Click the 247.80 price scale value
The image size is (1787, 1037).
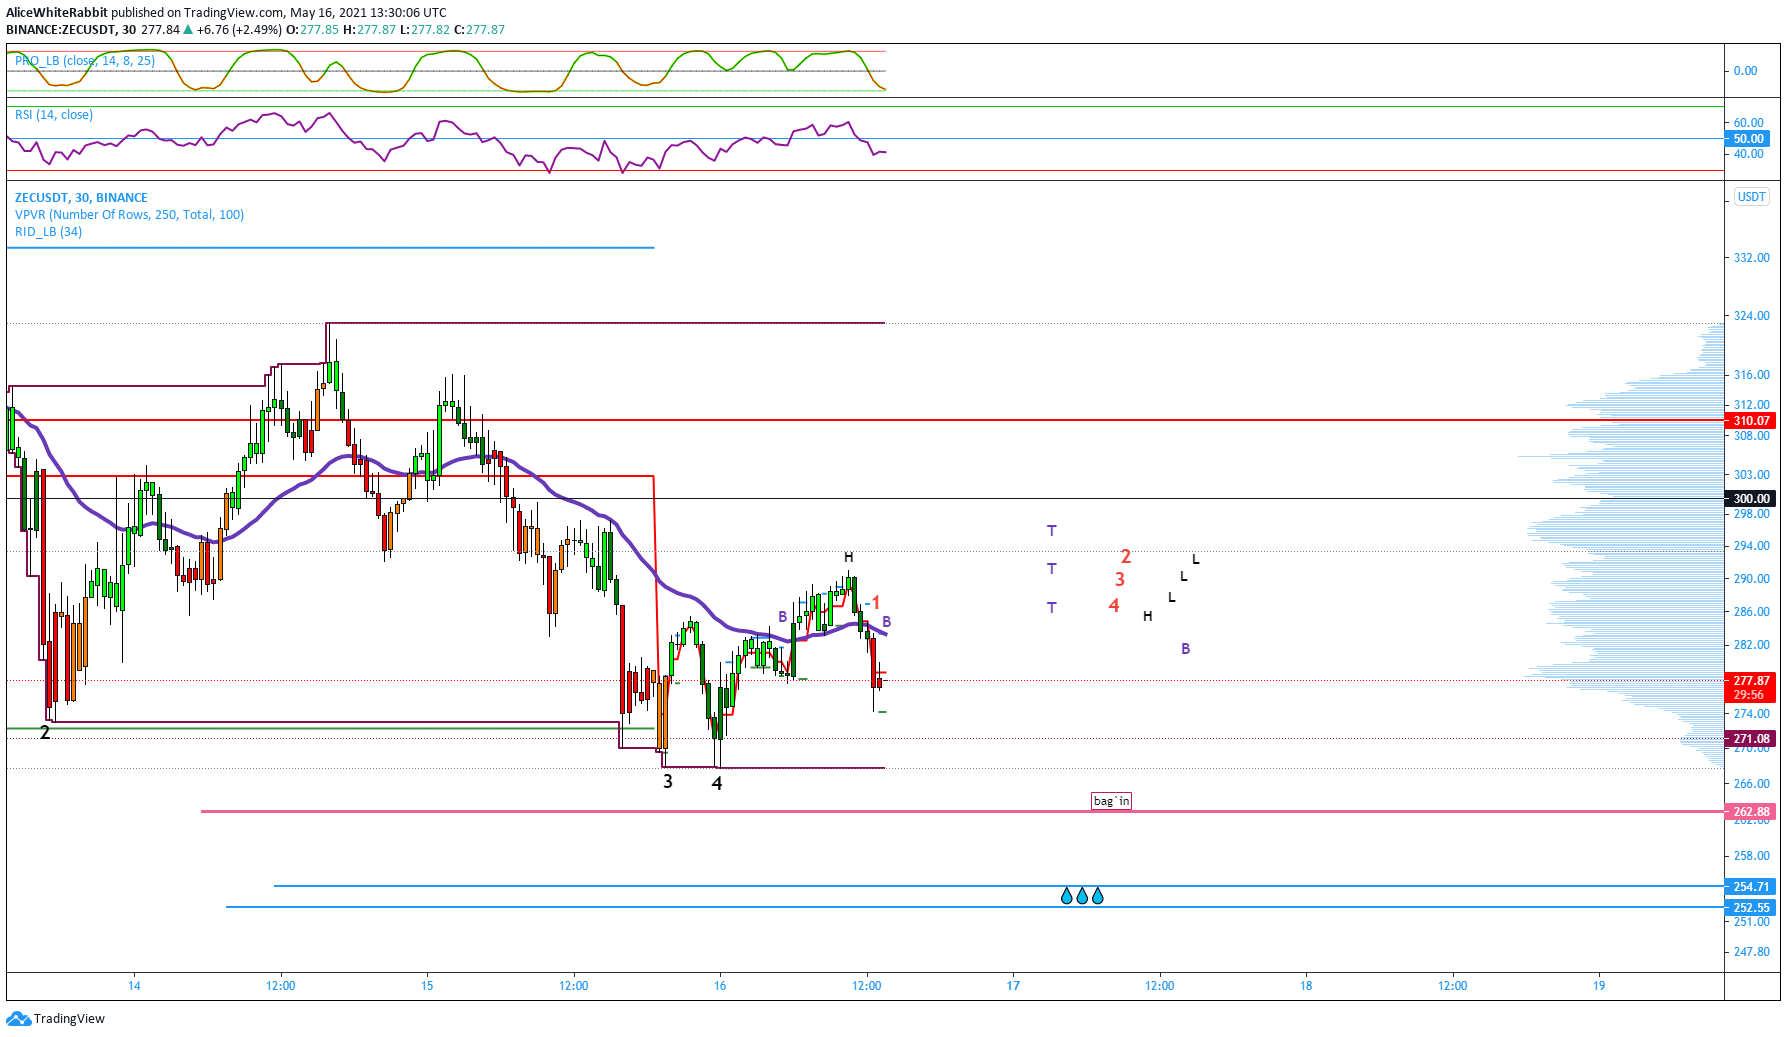[x=1751, y=952]
